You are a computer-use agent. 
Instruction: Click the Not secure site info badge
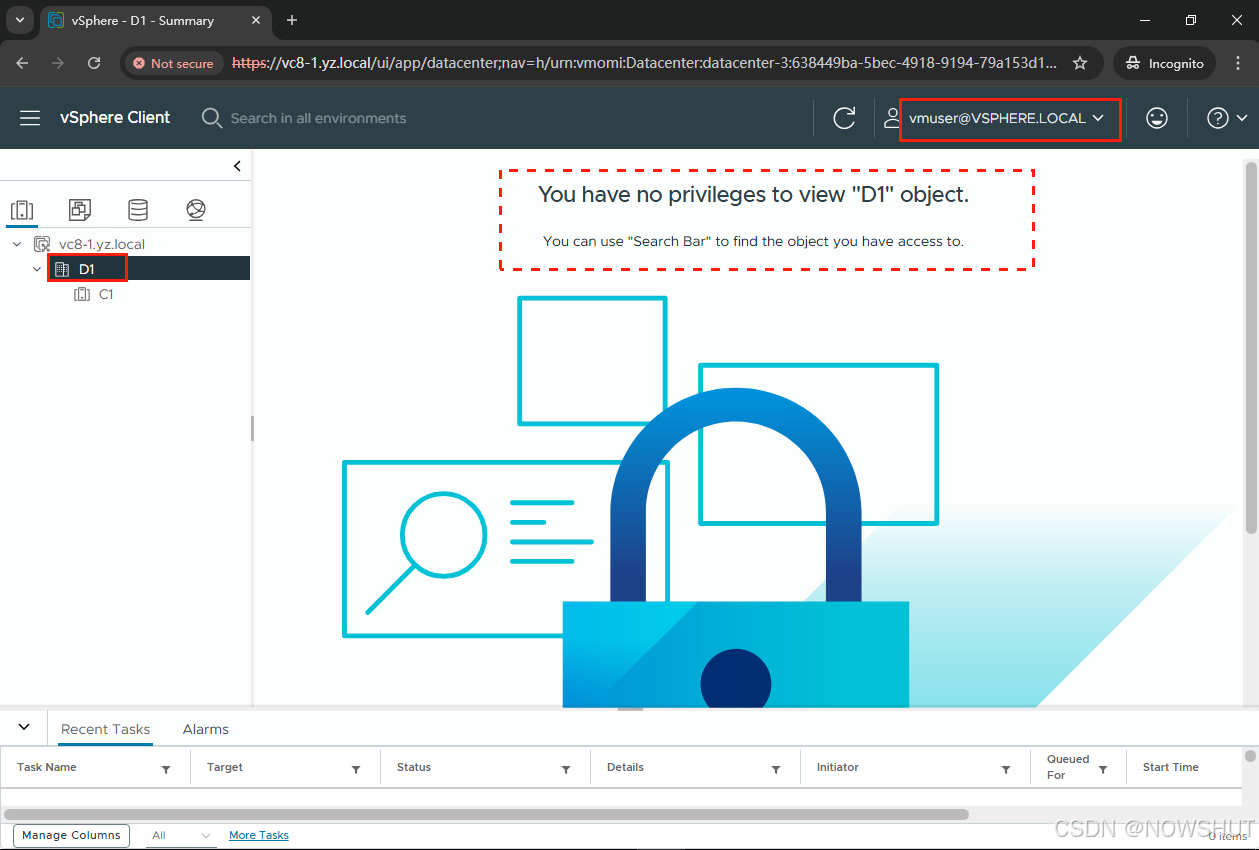174,63
